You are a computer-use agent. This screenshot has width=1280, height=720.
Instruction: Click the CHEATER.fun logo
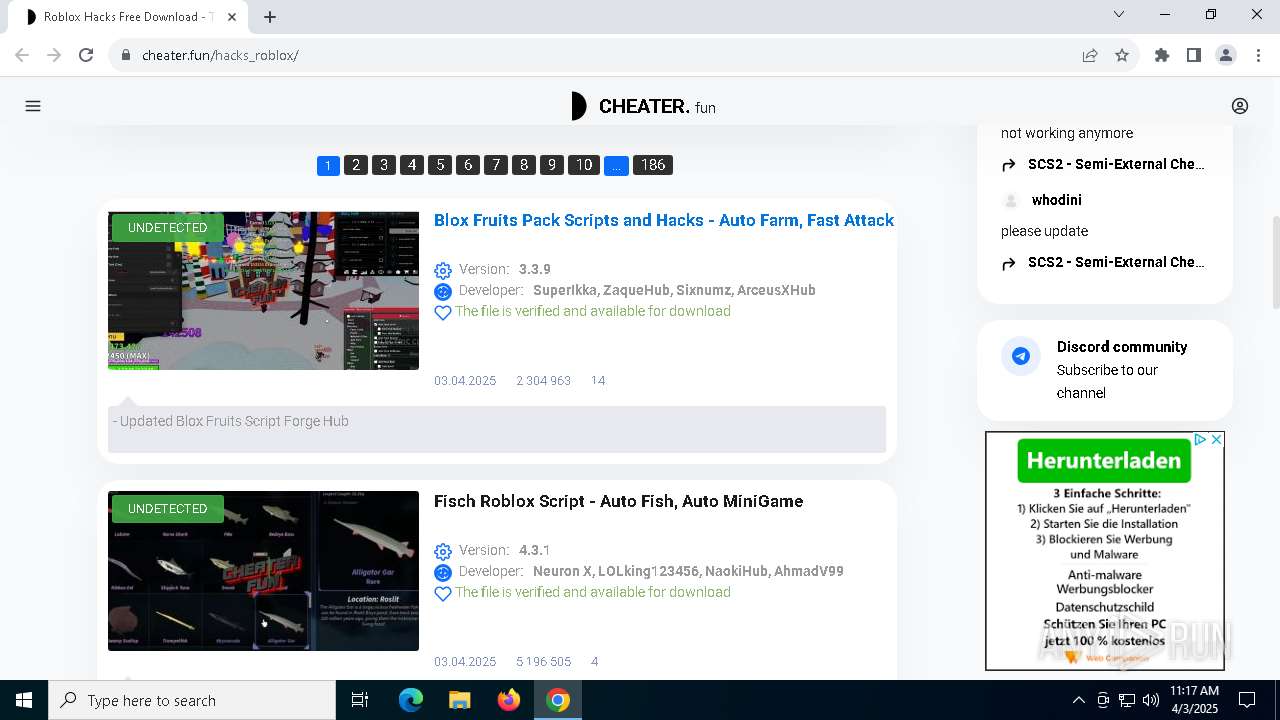(643, 106)
